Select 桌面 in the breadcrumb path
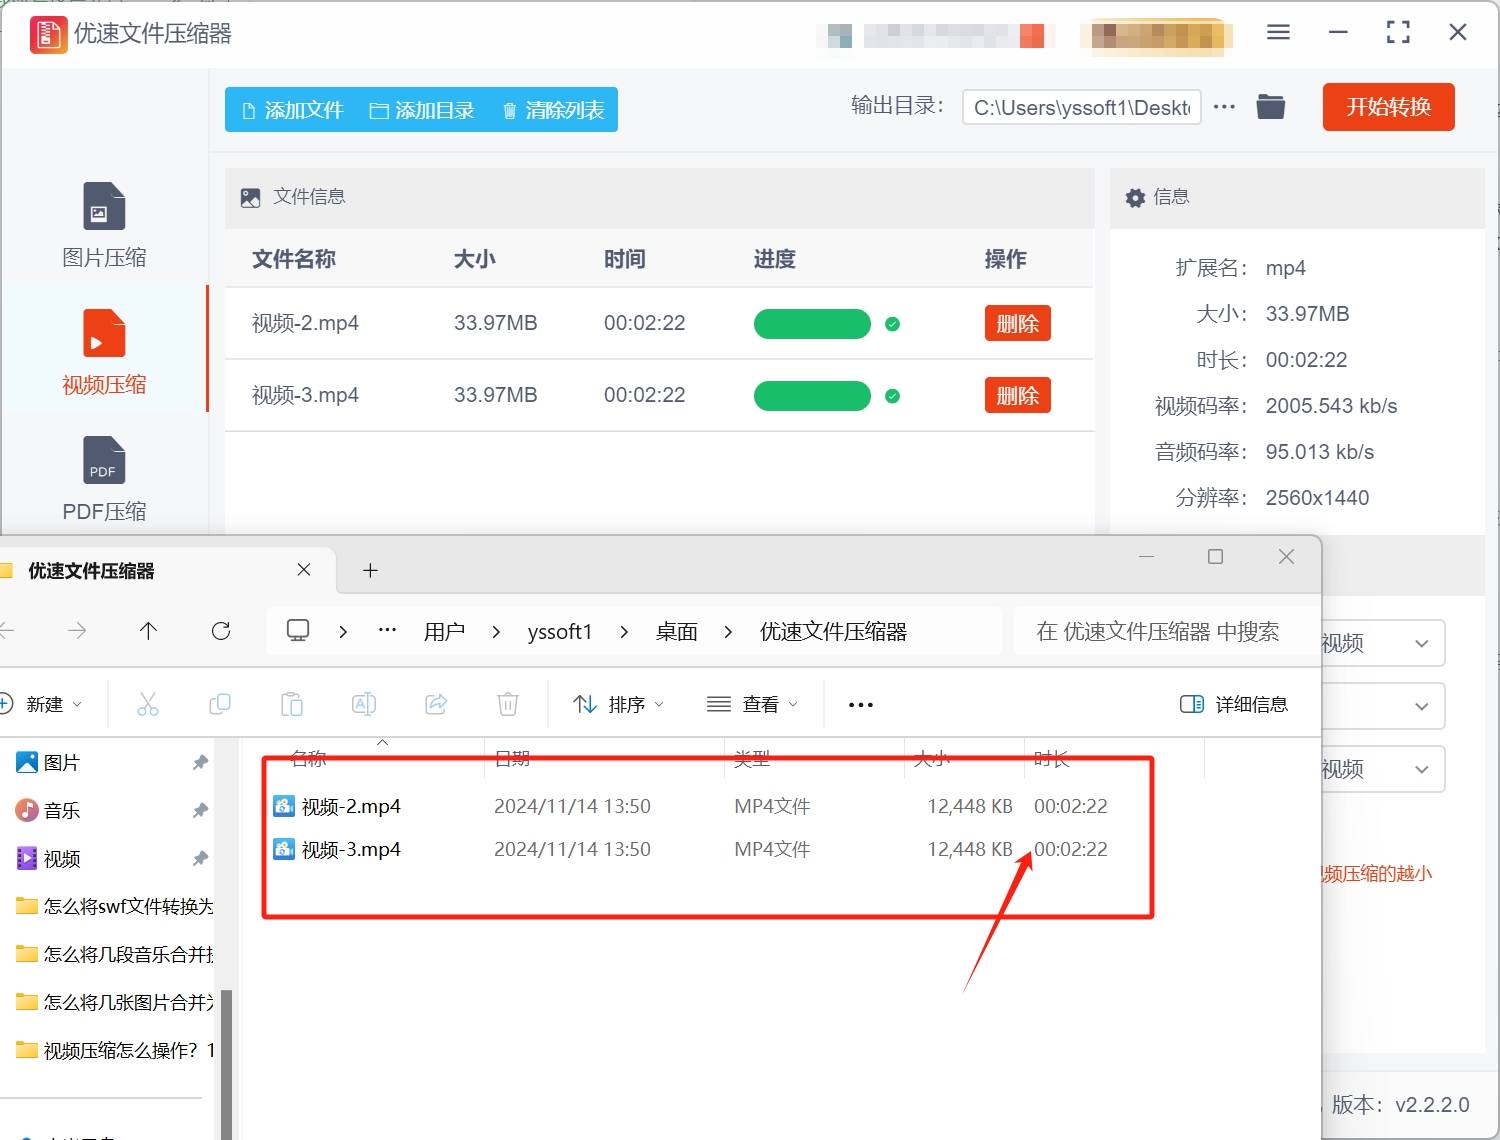This screenshot has width=1500, height=1140. (x=676, y=632)
